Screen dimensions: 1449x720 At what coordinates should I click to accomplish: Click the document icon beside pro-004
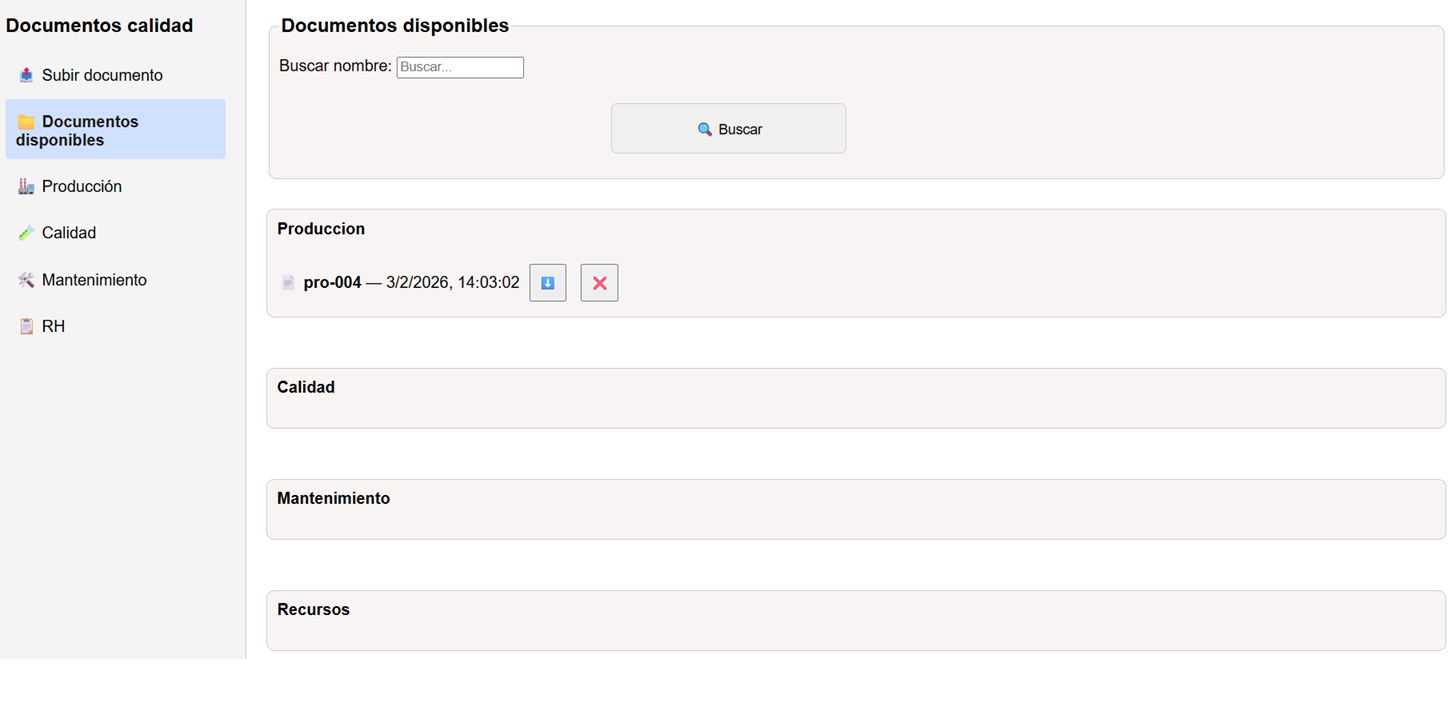pos(289,282)
